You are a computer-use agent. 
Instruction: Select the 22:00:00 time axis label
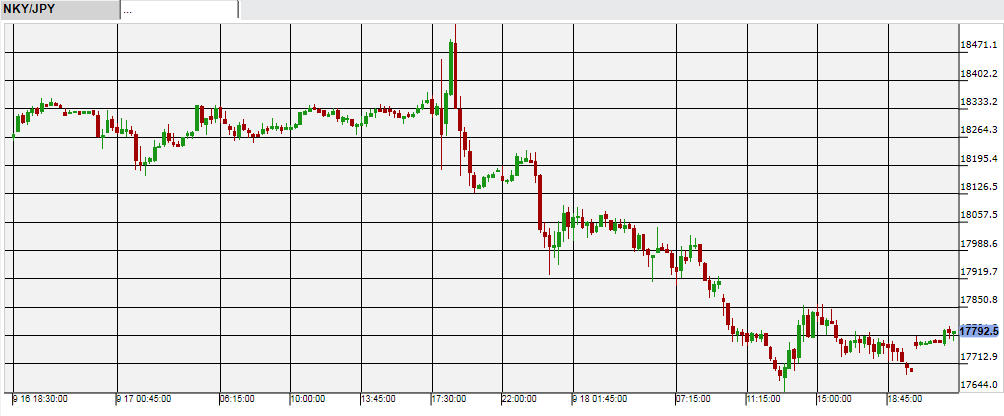click(x=520, y=398)
